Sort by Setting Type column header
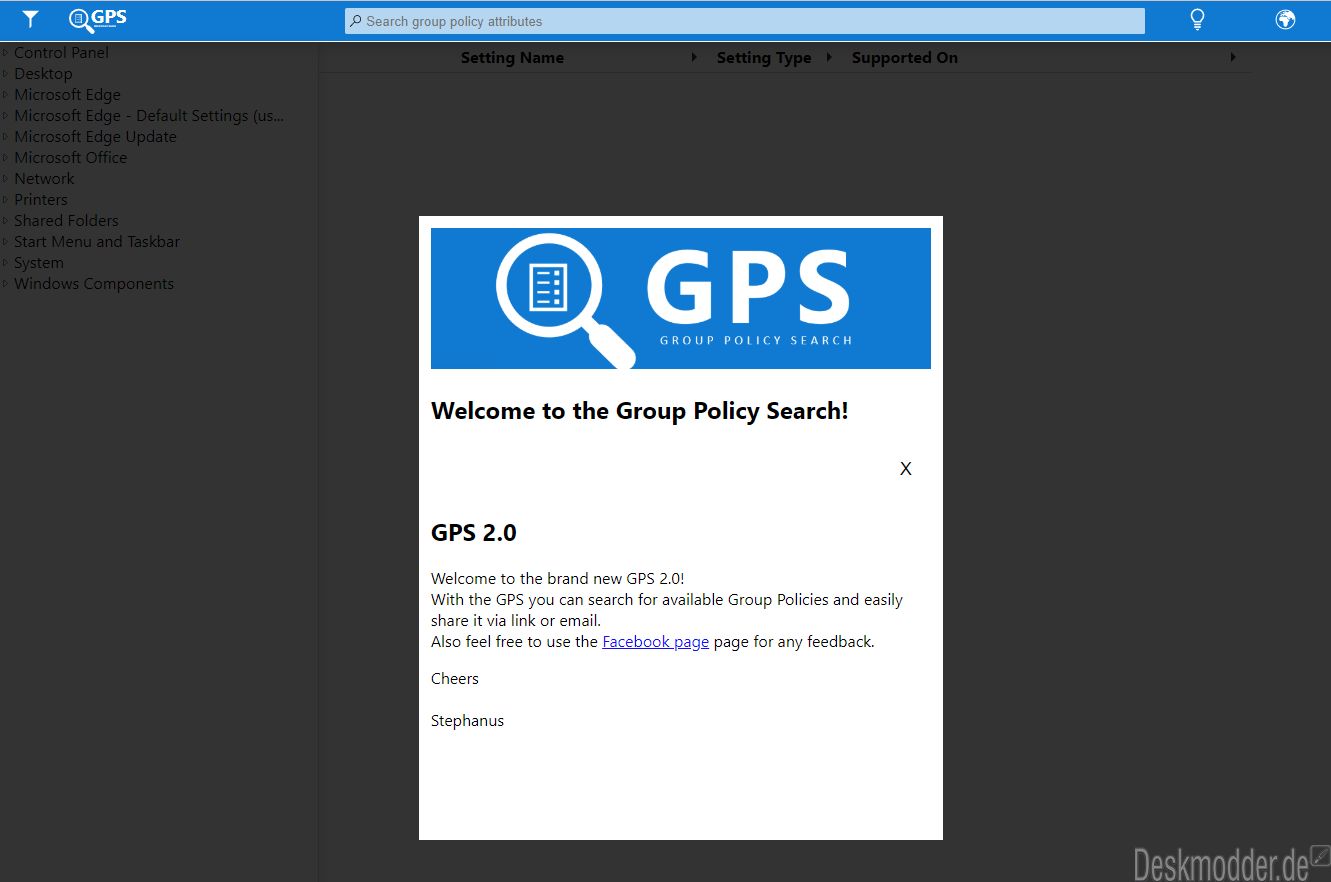 pos(764,58)
